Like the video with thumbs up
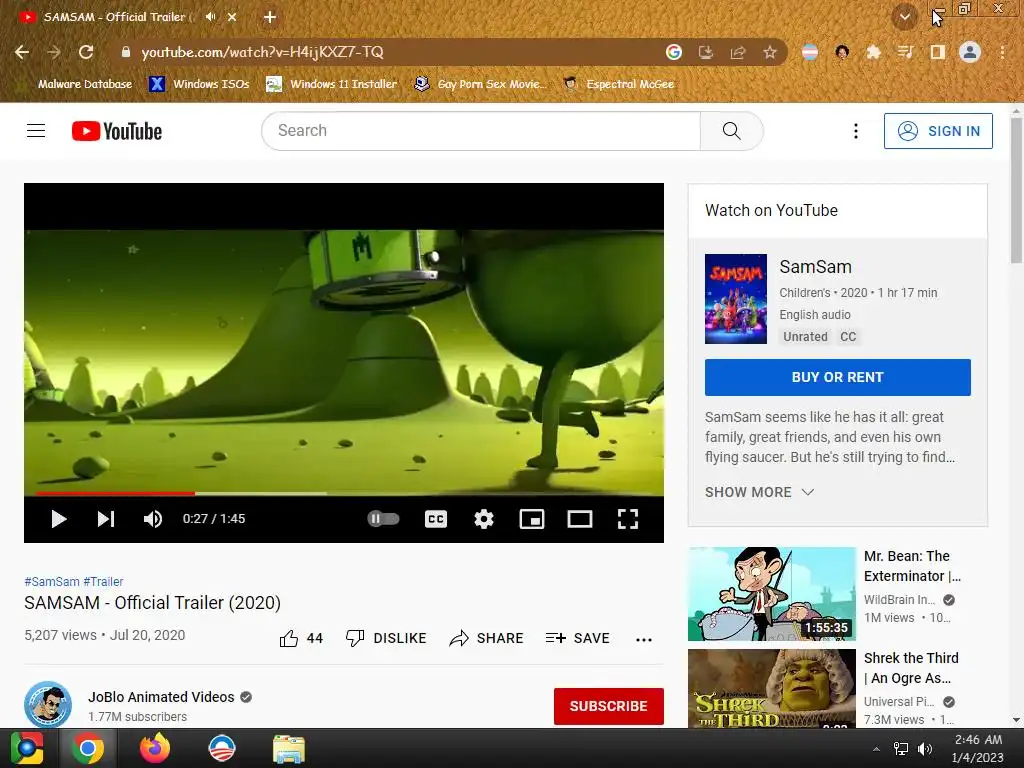 [x=300, y=638]
